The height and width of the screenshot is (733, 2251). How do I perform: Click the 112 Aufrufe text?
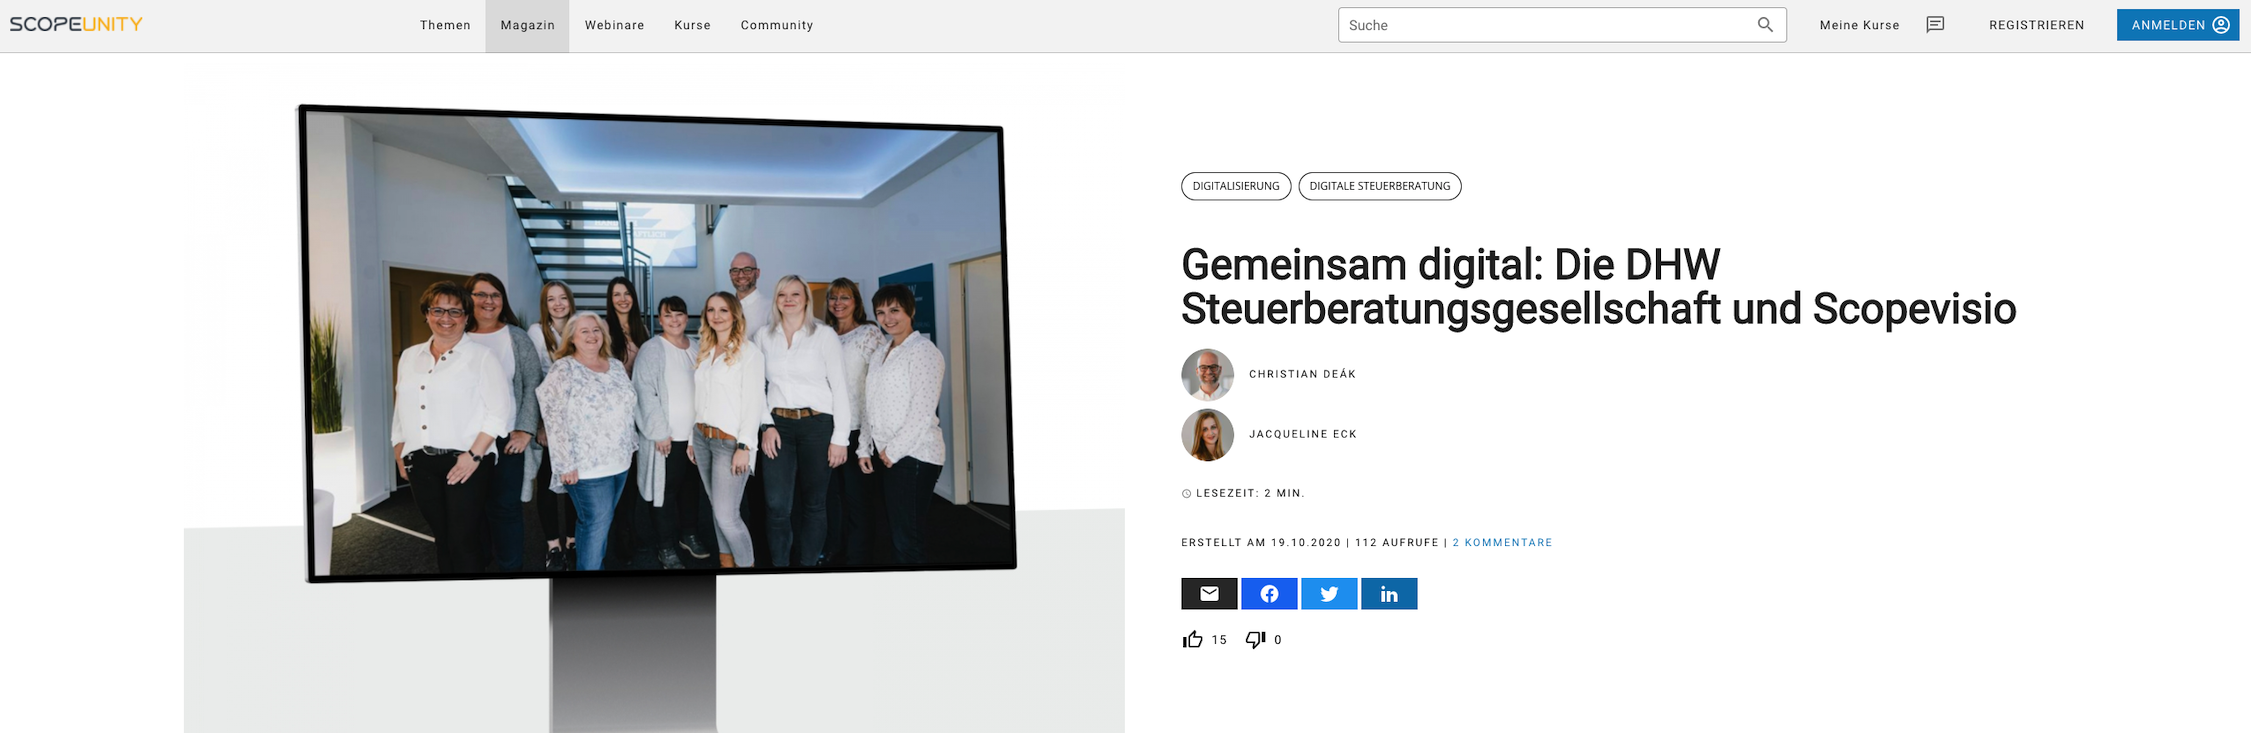pyautogui.click(x=1397, y=543)
